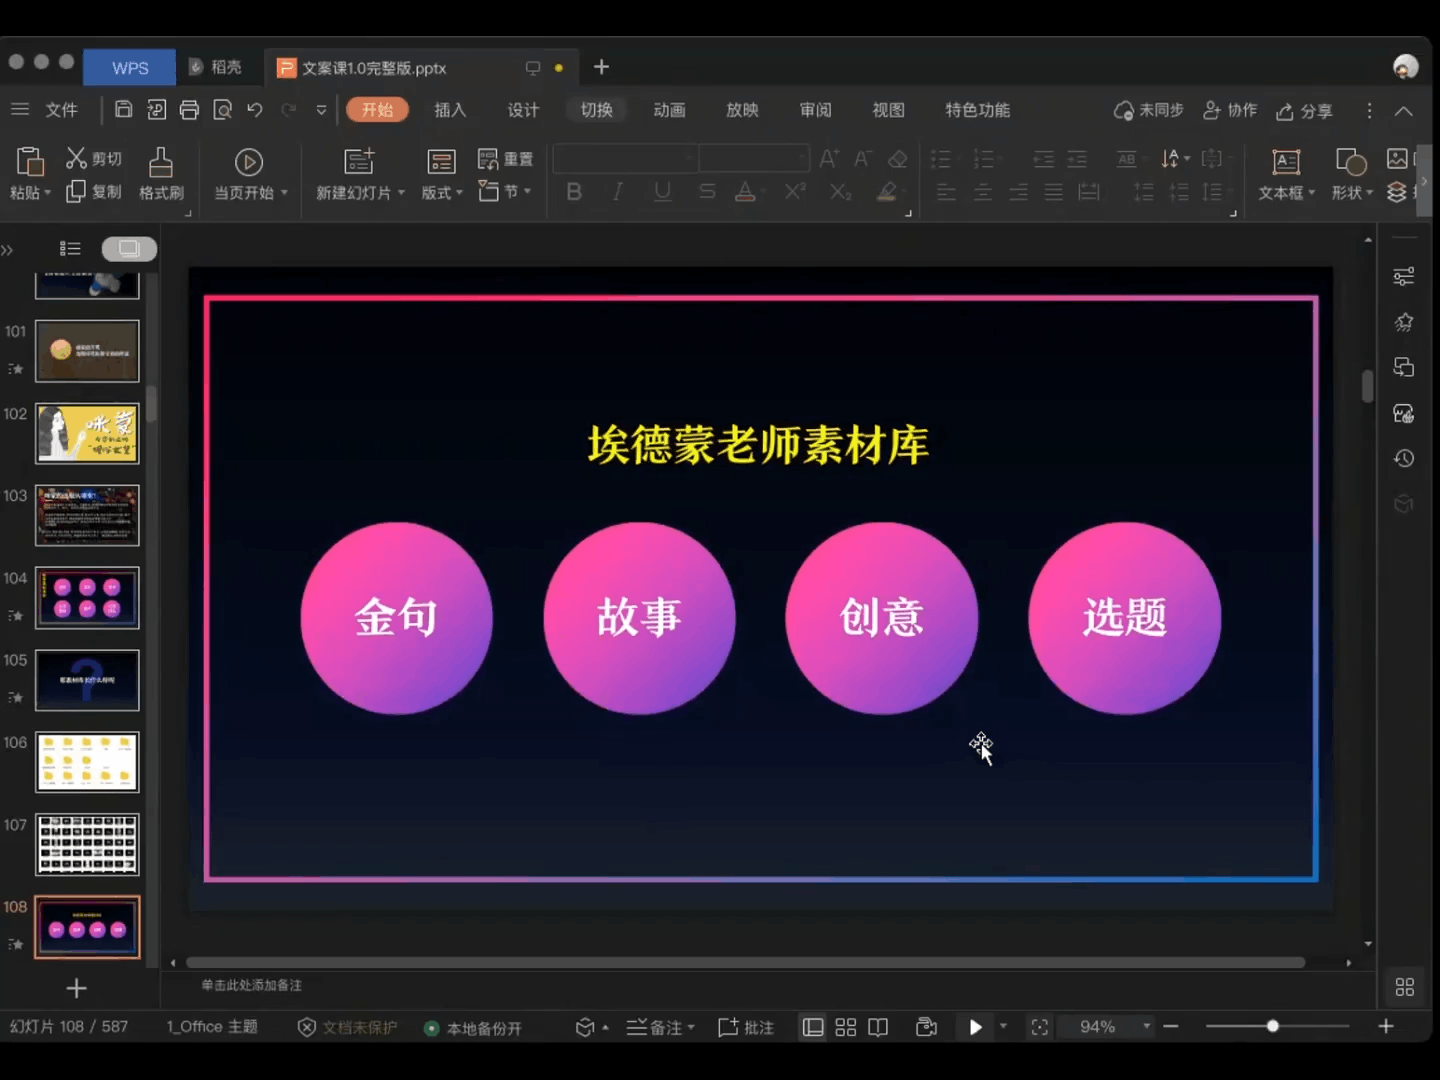This screenshot has width=1440, height=1080.
Task: Click fit slide to window icon
Action: (x=1040, y=1027)
